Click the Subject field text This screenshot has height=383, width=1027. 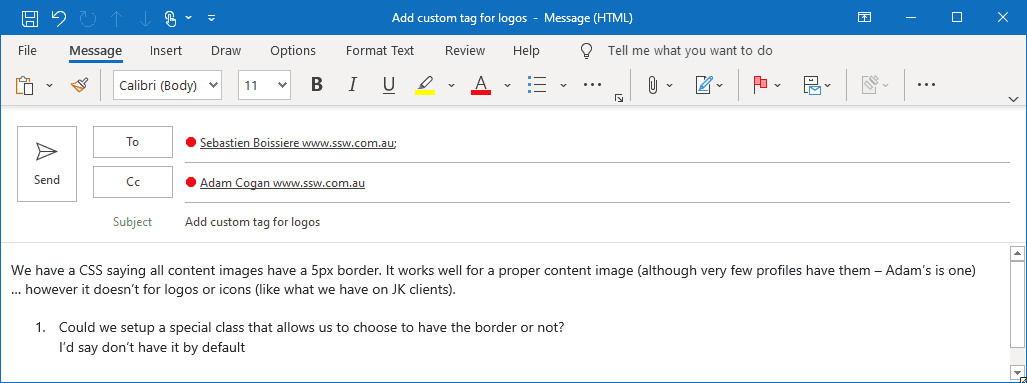(x=252, y=222)
